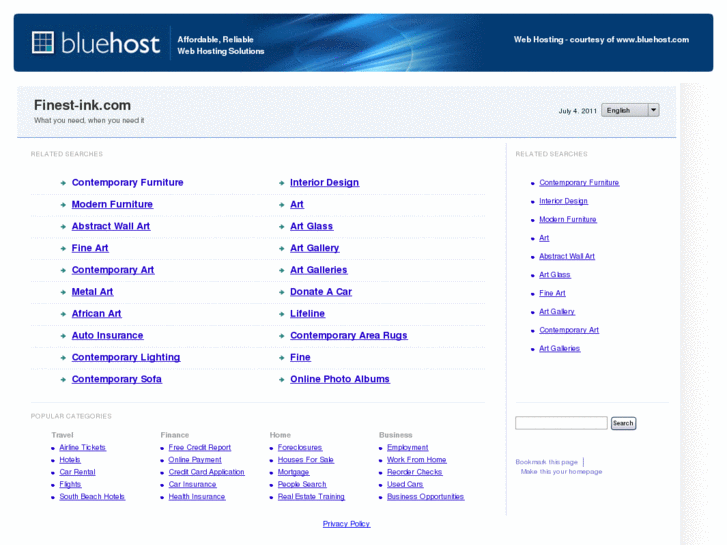This screenshot has height=545, width=727.
Task: Click the bluehost wordmark in the banner
Action: (110, 43)
